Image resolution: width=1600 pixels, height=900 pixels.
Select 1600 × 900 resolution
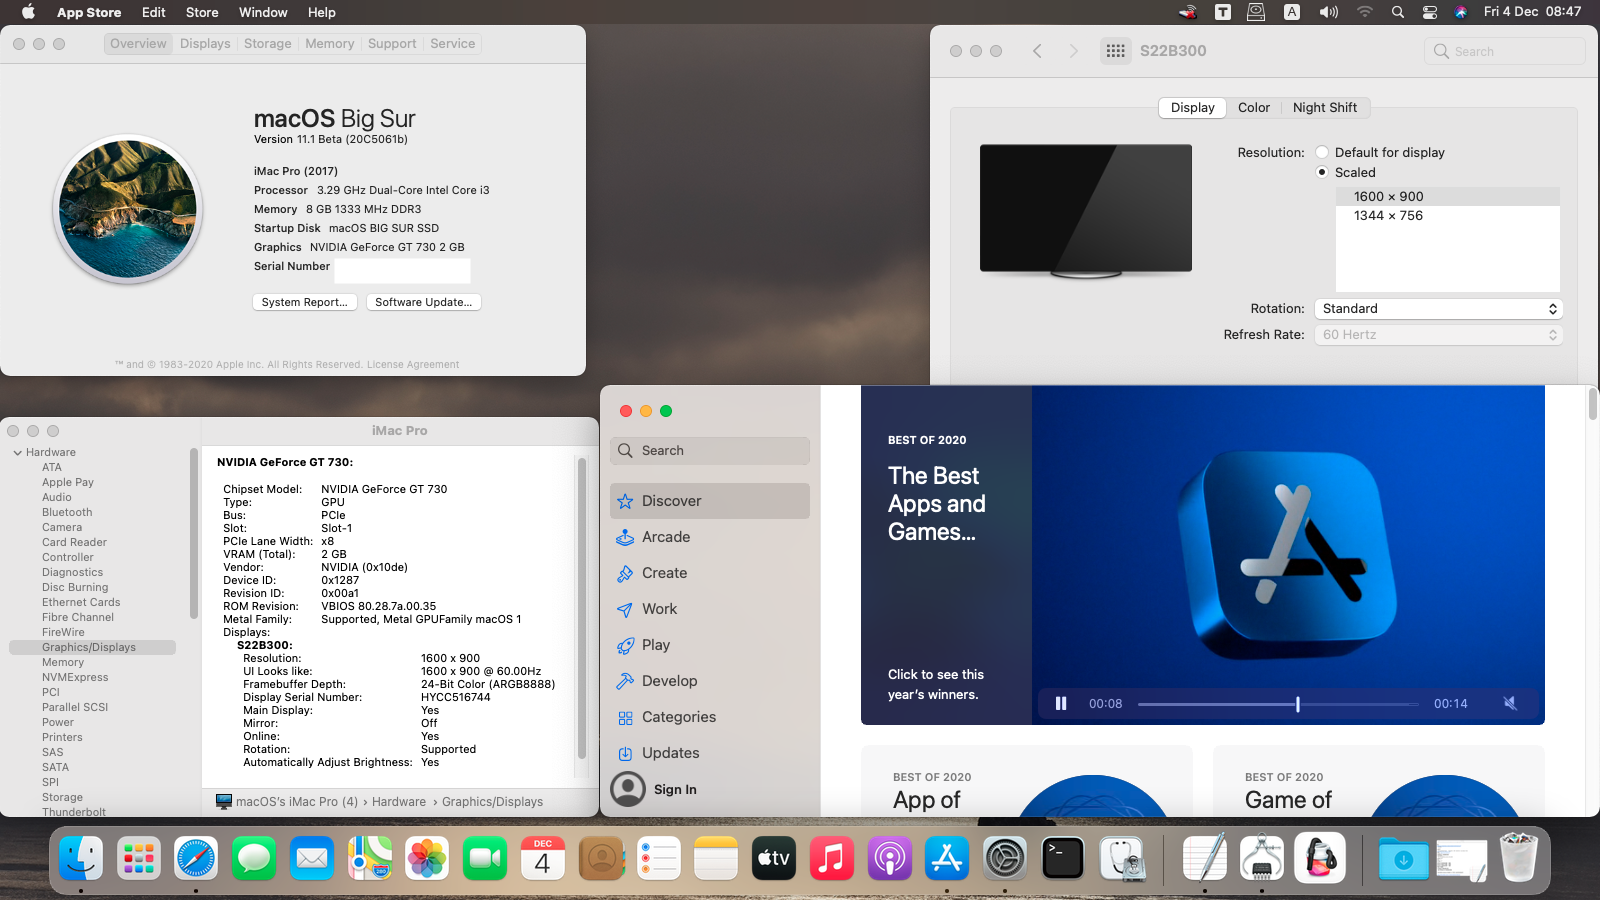point(1448,197)
